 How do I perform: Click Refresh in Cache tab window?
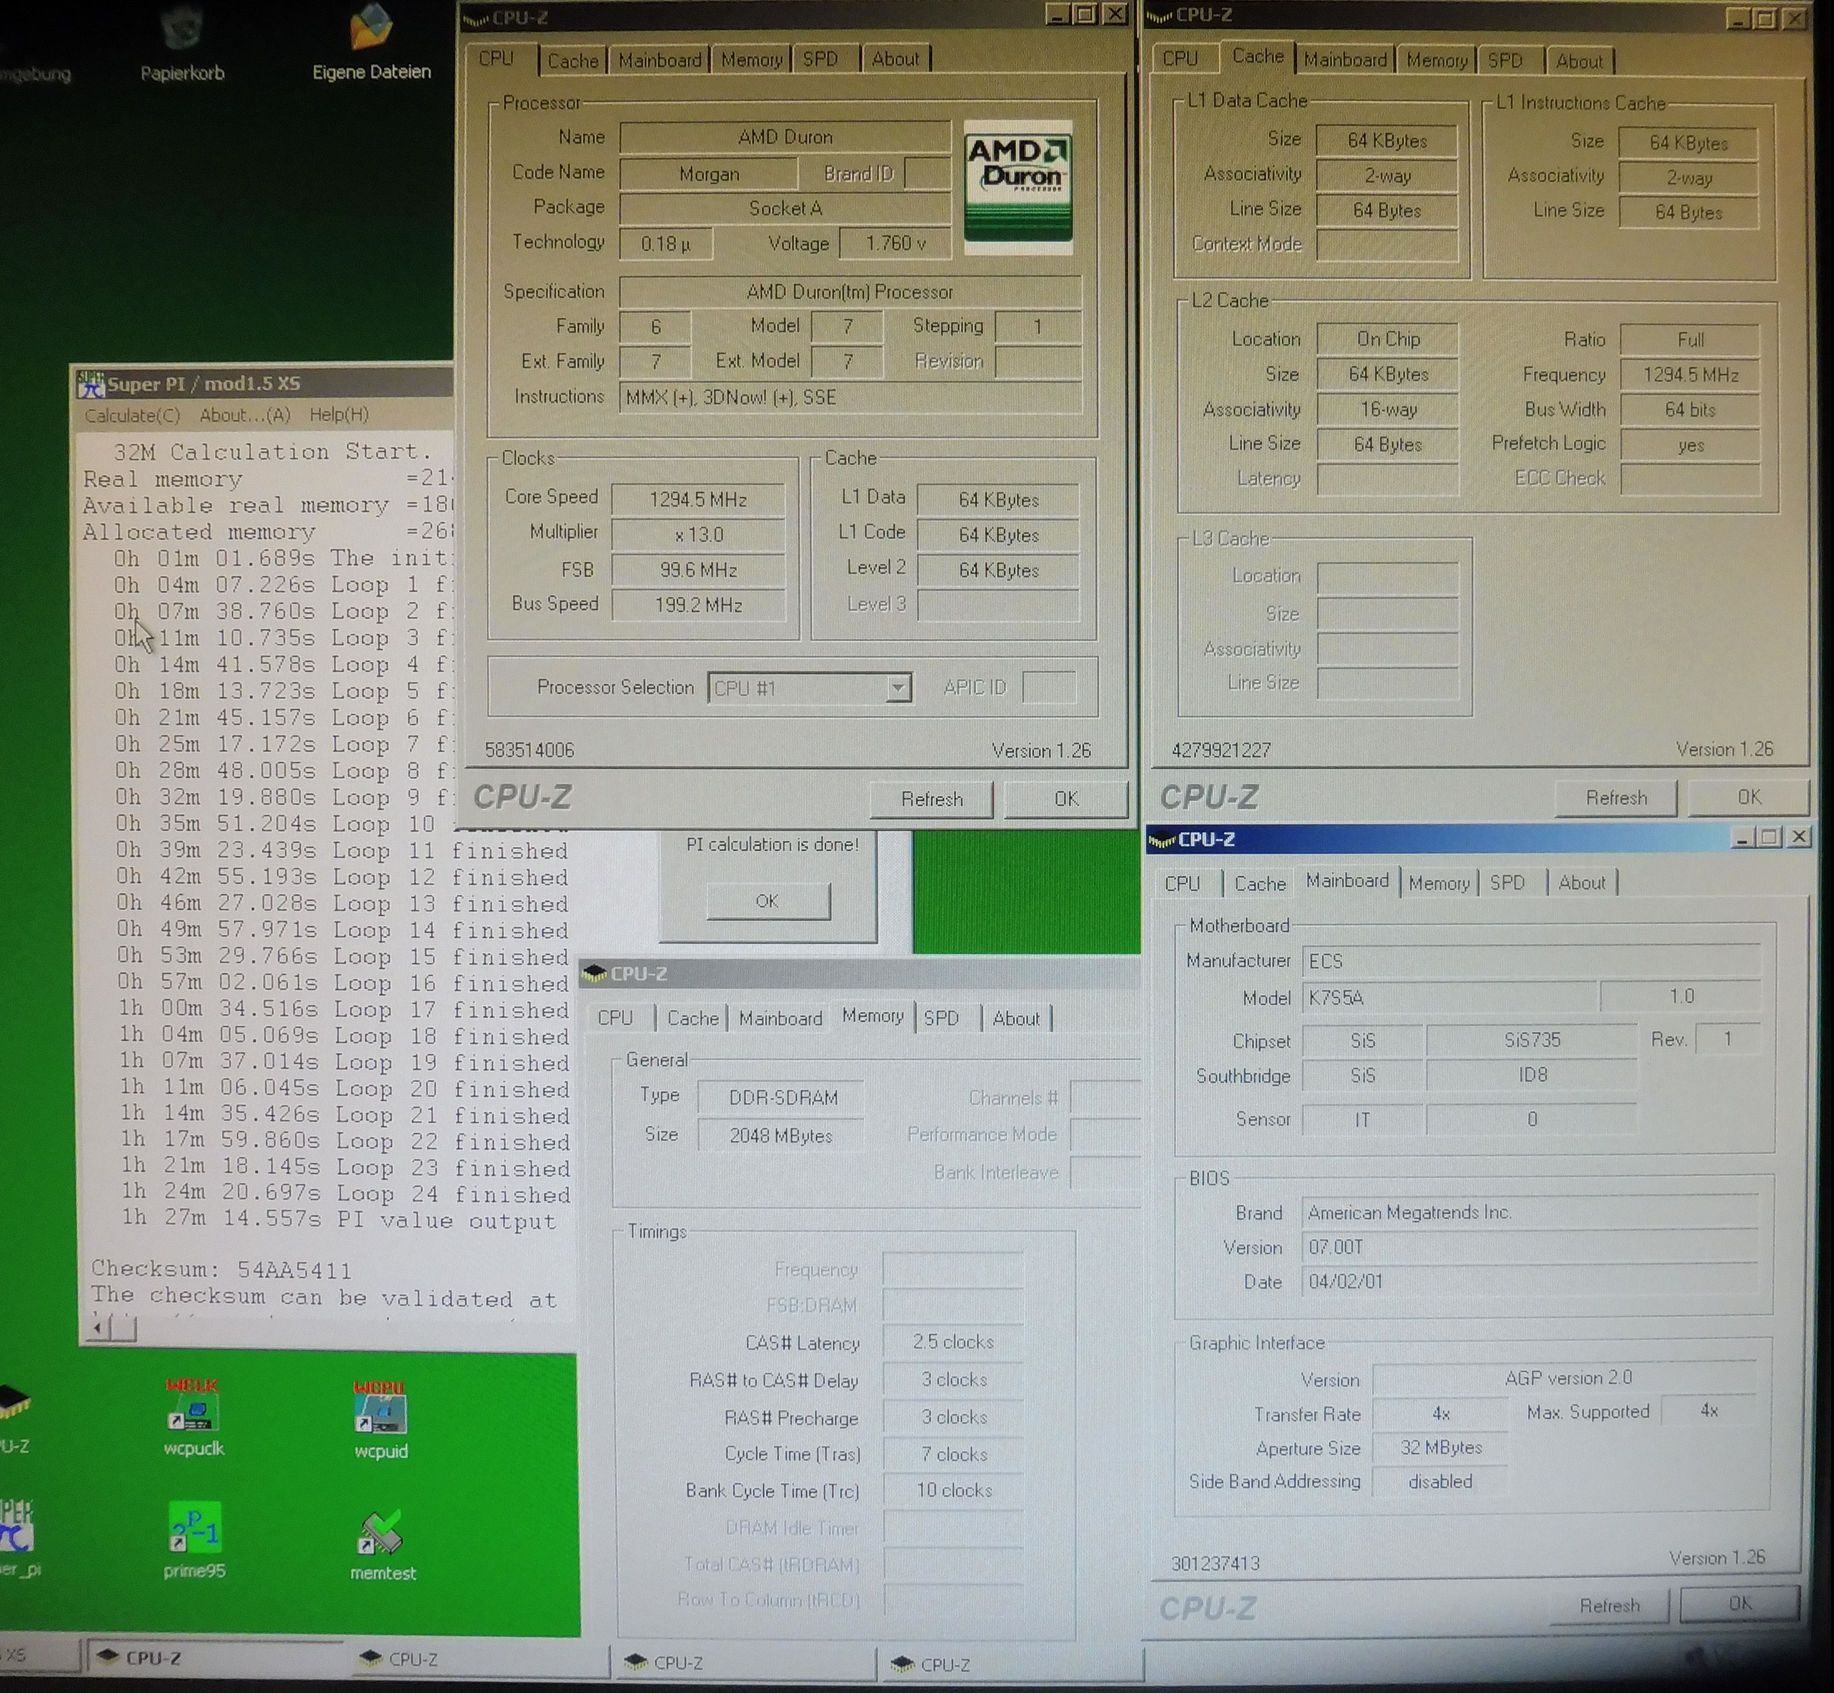click(1616, 798)
